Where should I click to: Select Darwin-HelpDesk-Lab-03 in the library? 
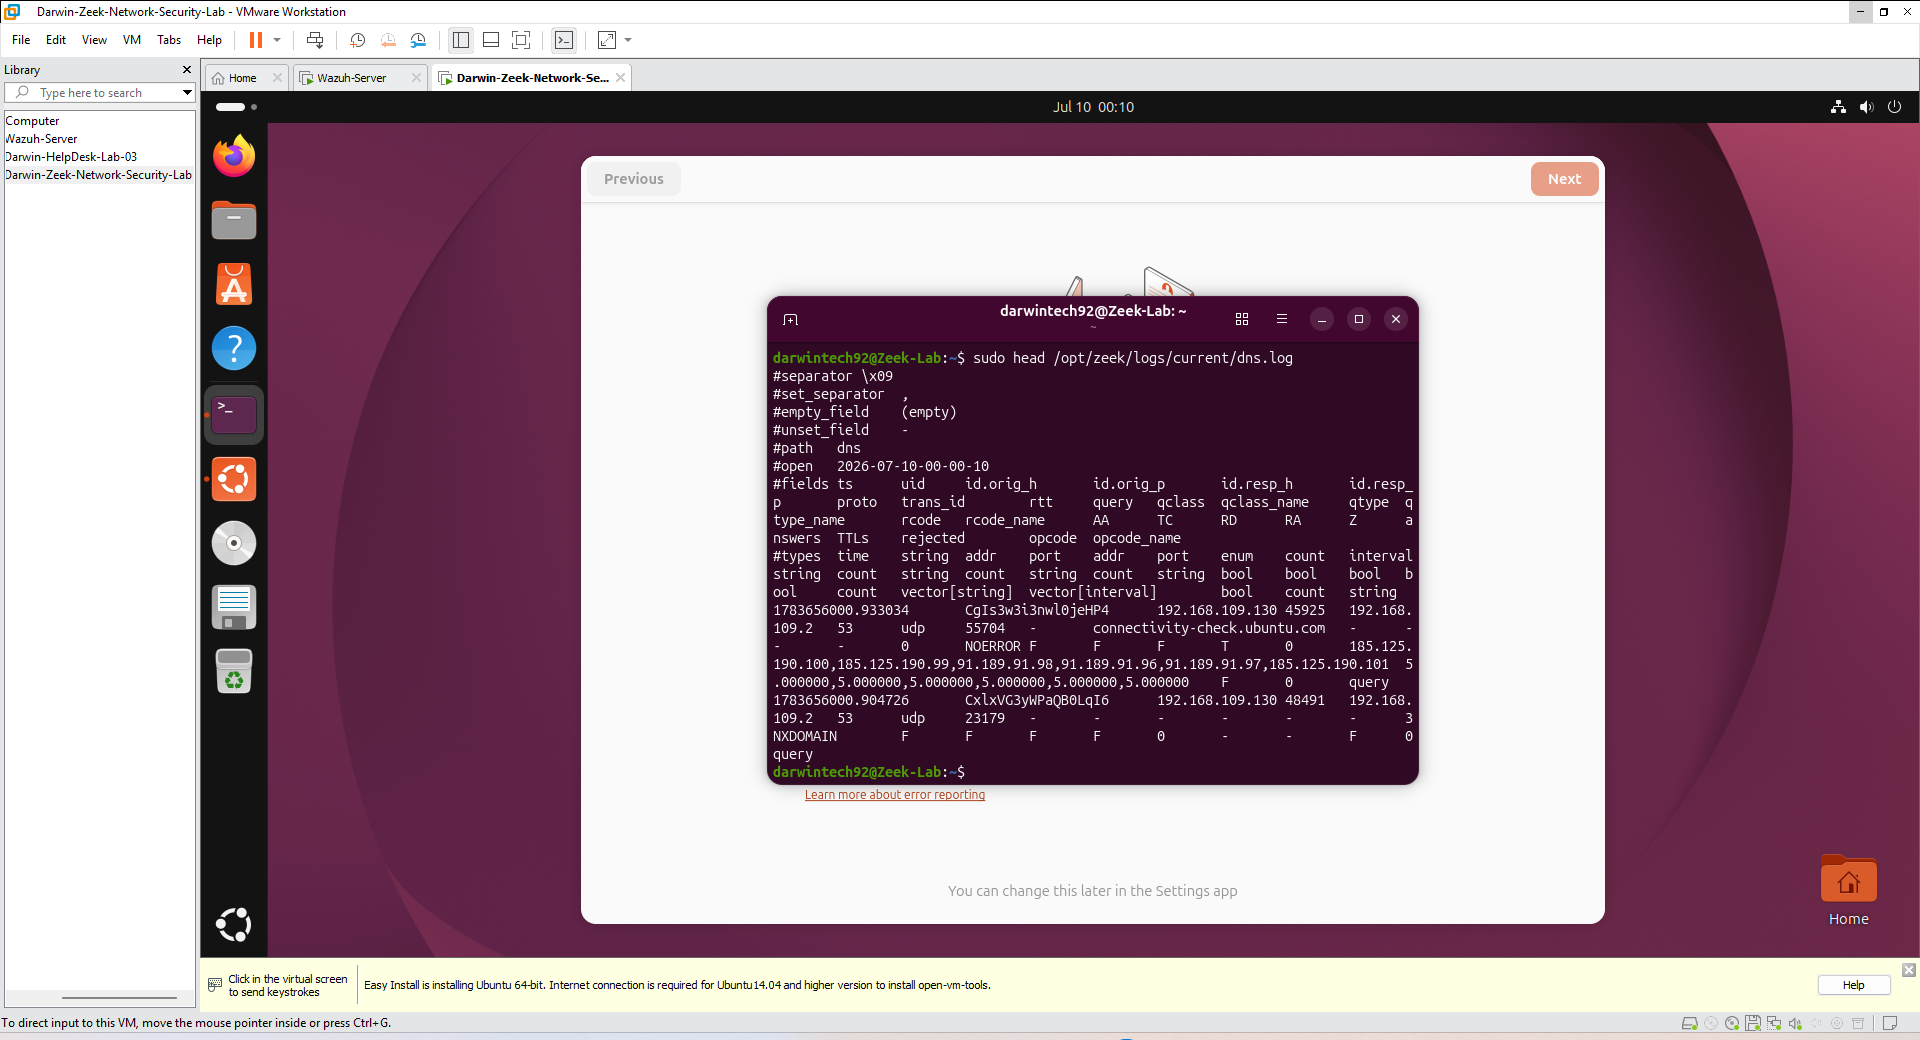pyautogui.click(x=71, y=157)
